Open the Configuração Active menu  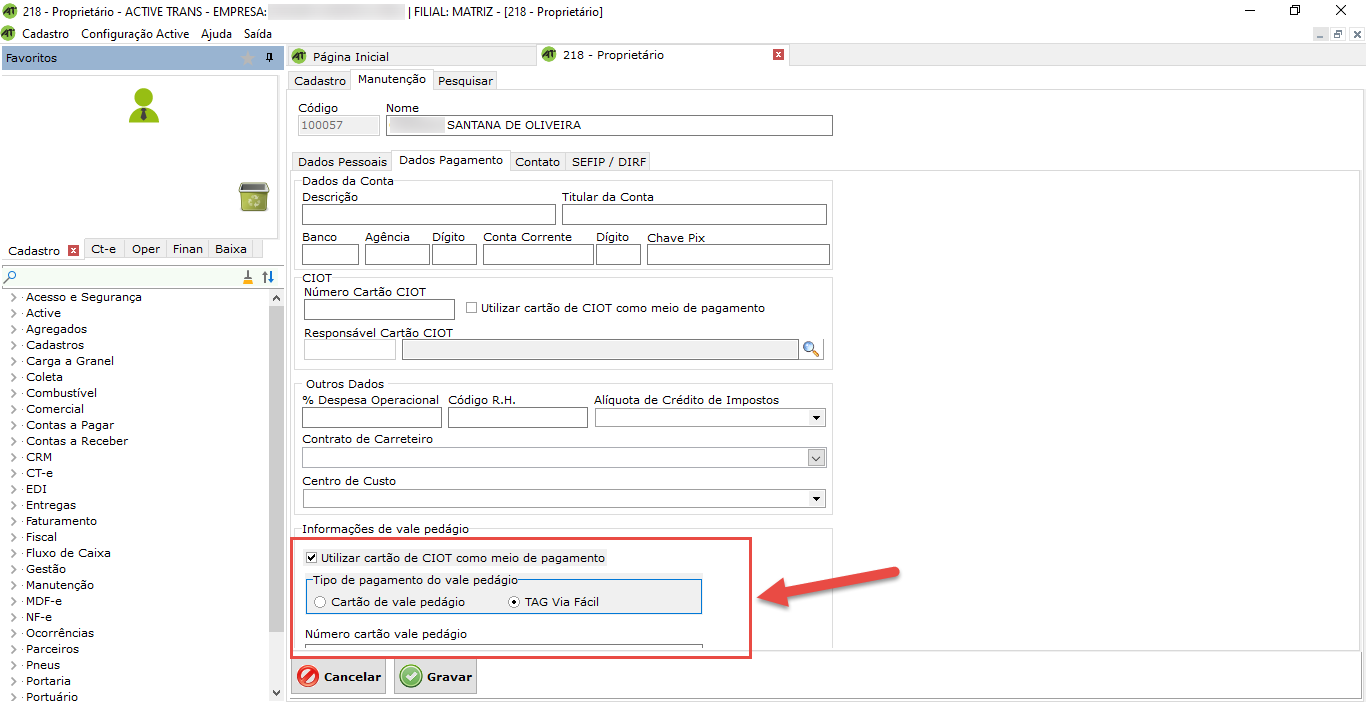135,33
